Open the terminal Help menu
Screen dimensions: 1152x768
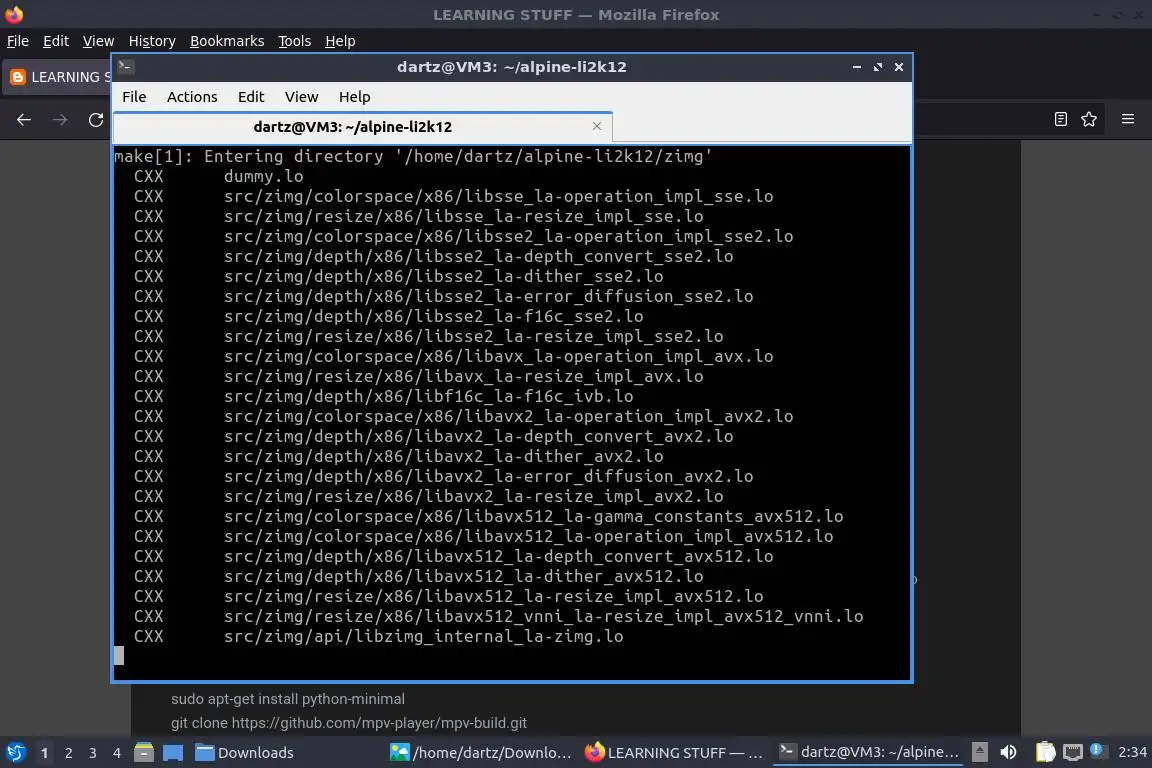click(354, 97)
